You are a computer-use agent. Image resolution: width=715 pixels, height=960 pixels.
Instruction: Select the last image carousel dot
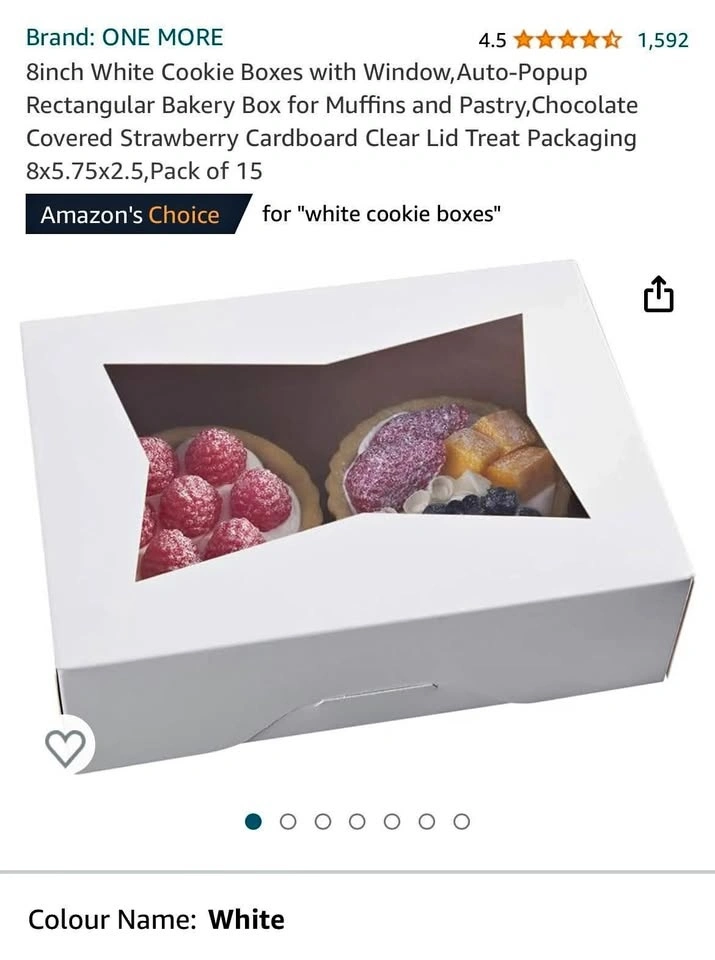(462, 821)
